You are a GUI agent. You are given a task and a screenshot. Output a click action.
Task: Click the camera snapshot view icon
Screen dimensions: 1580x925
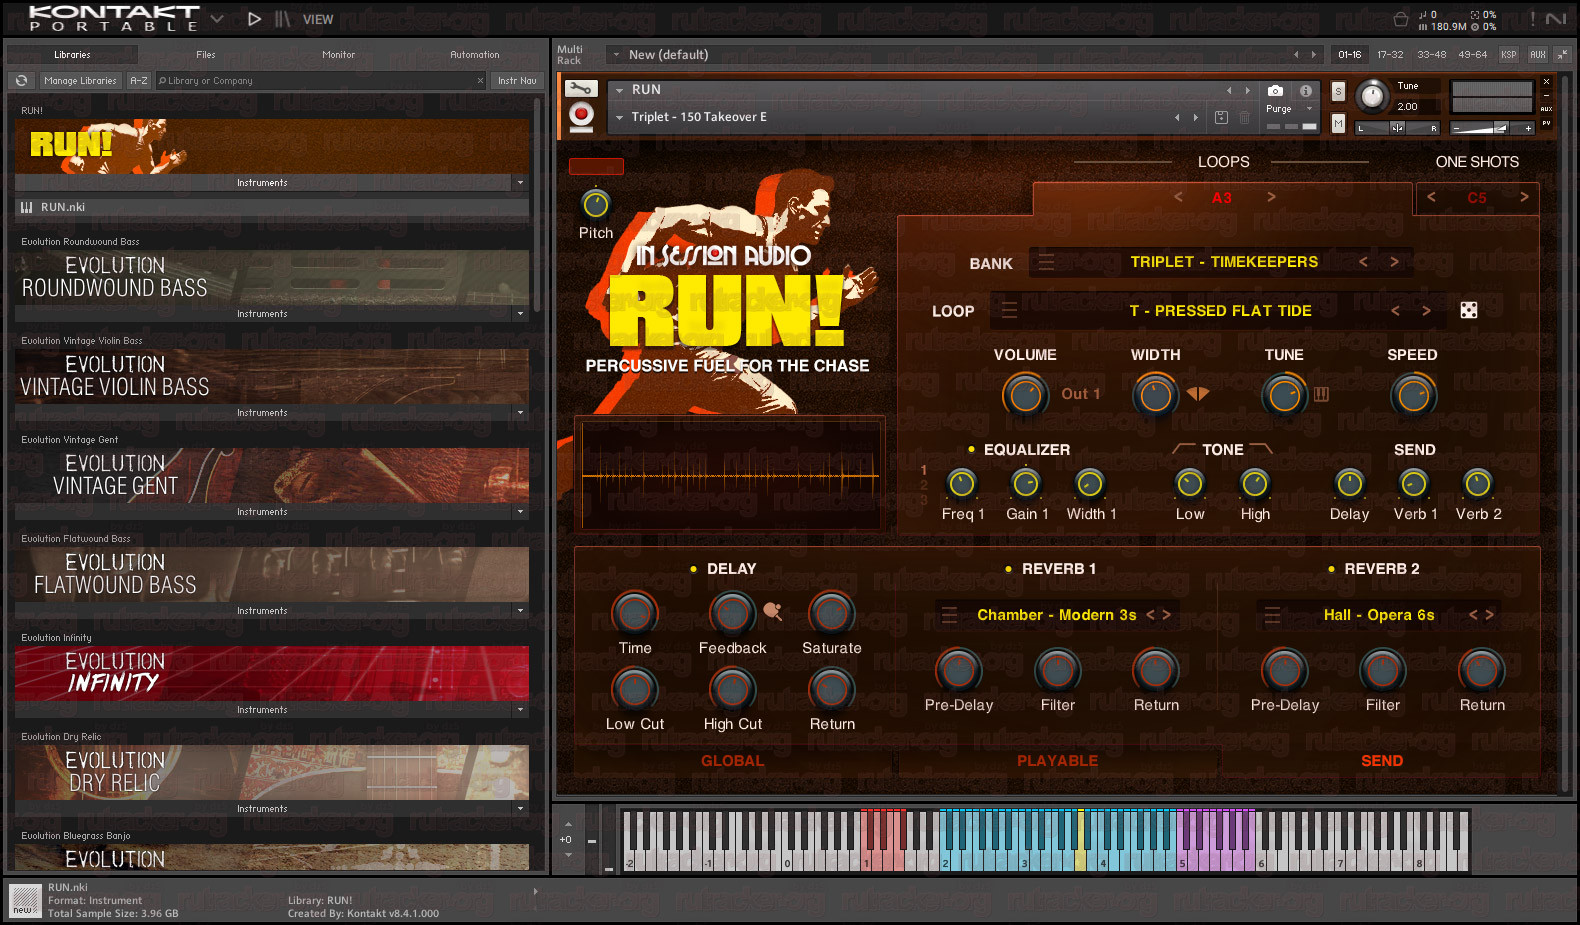click(1275, 90)
